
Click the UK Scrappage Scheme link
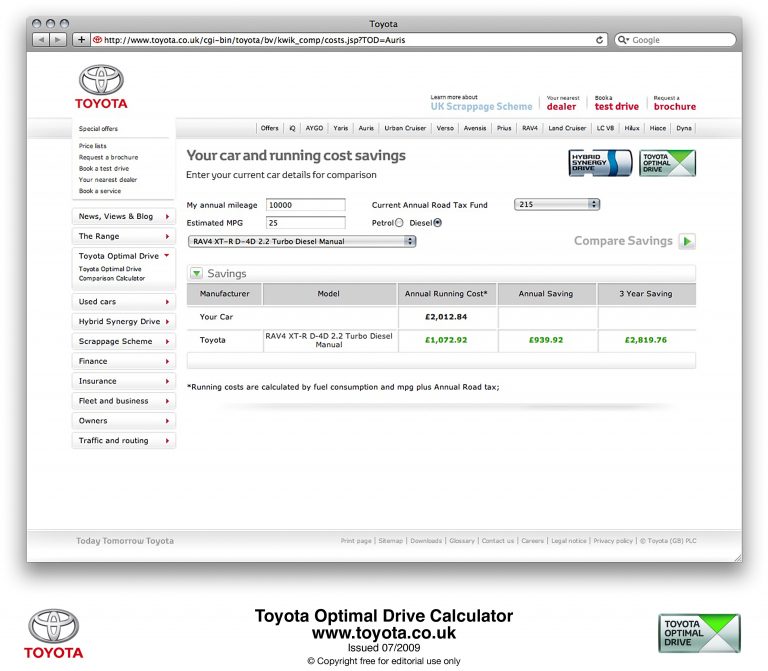tap(481, 106)
